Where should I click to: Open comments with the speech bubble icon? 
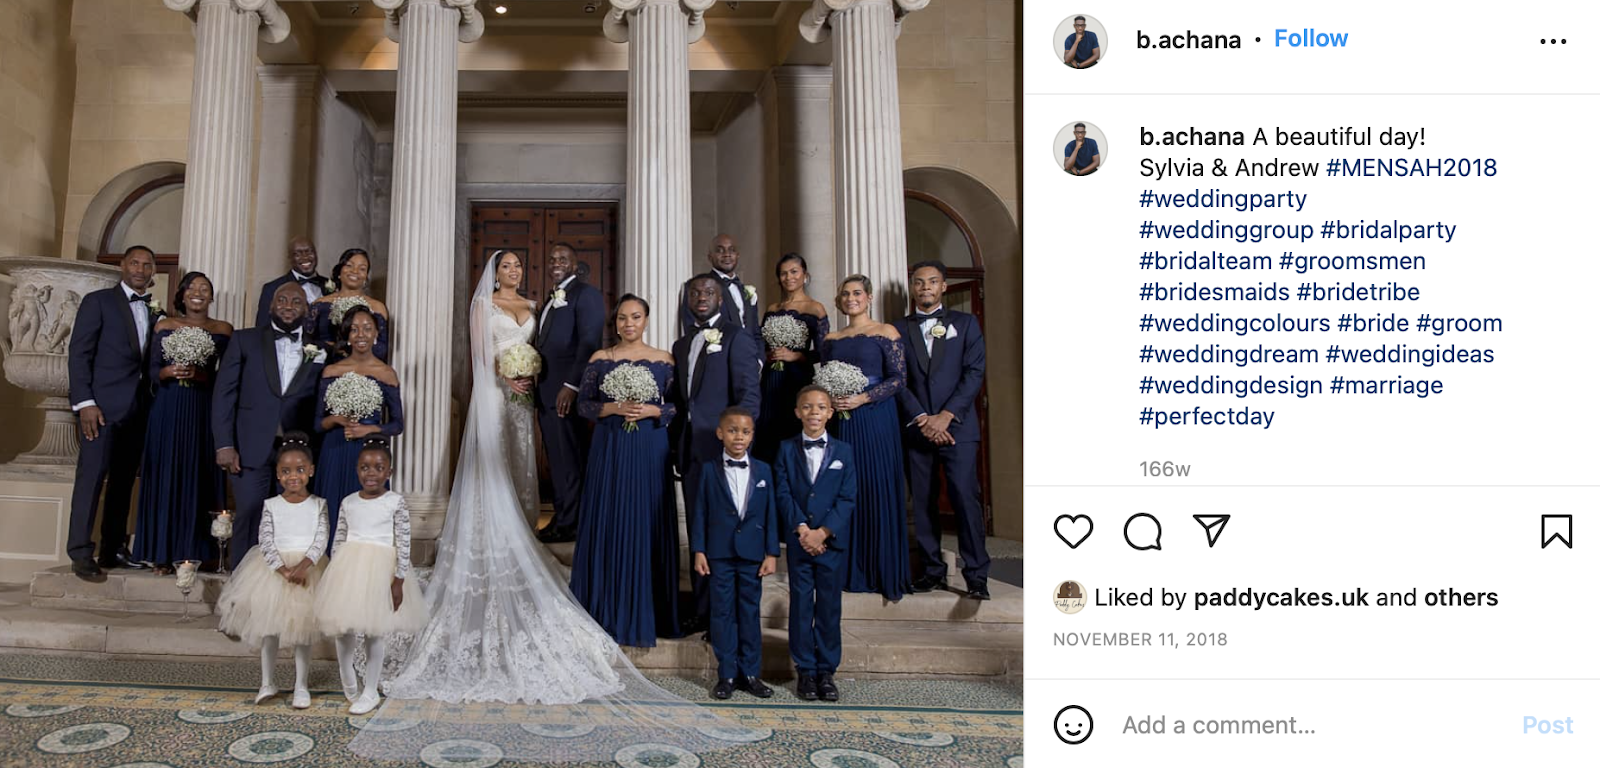coord(1142,532)
